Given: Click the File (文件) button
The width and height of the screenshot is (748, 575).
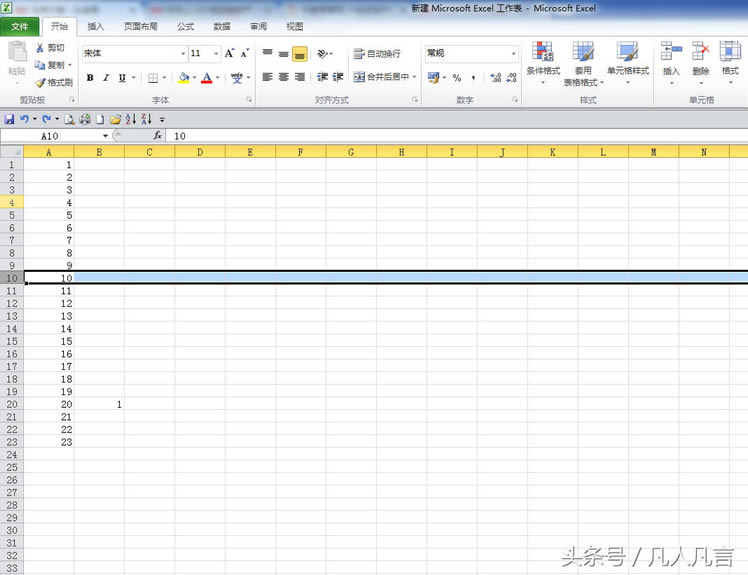Looking at the screenshot, I should (x=20, y=27).
